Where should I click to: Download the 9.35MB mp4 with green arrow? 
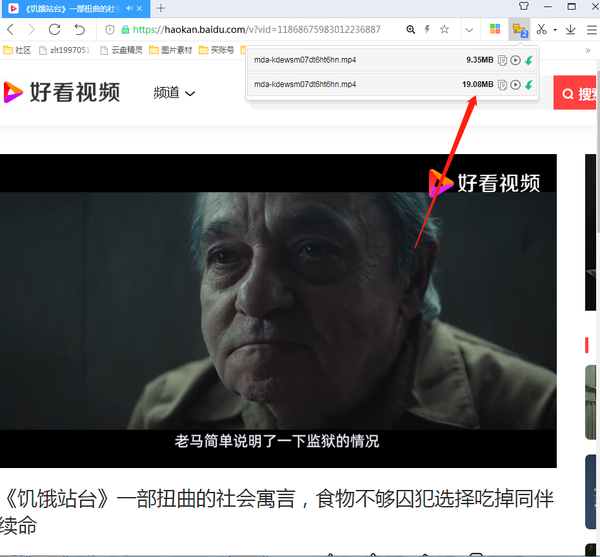529,60
